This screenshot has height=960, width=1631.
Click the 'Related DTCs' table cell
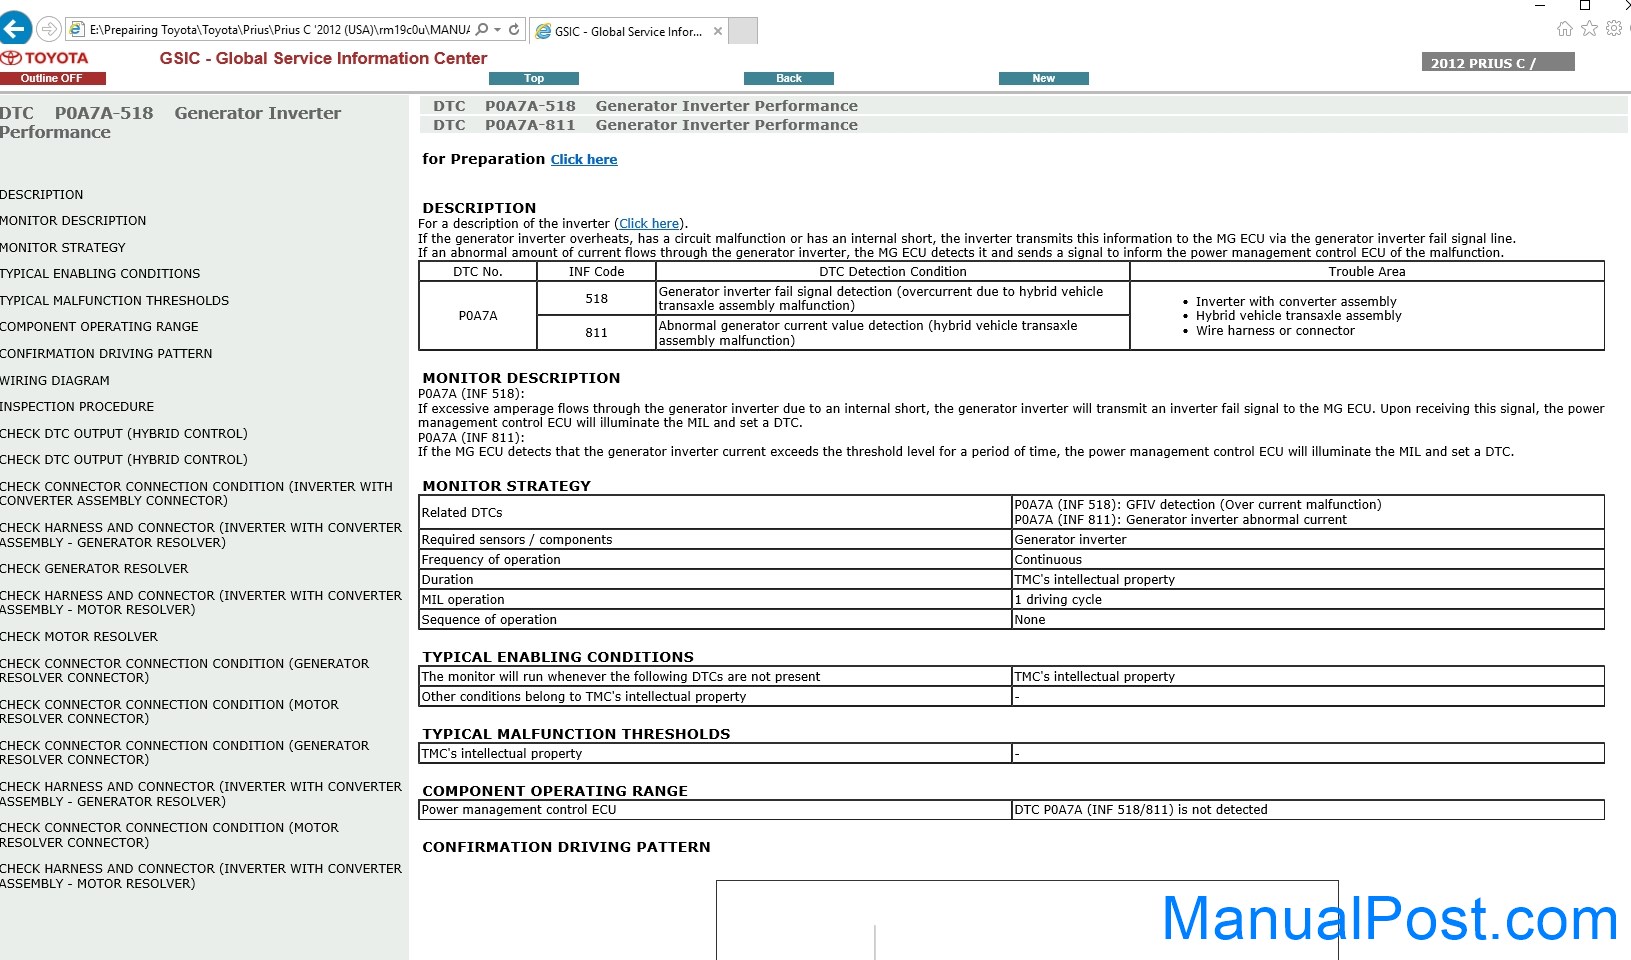pos(716,513)
